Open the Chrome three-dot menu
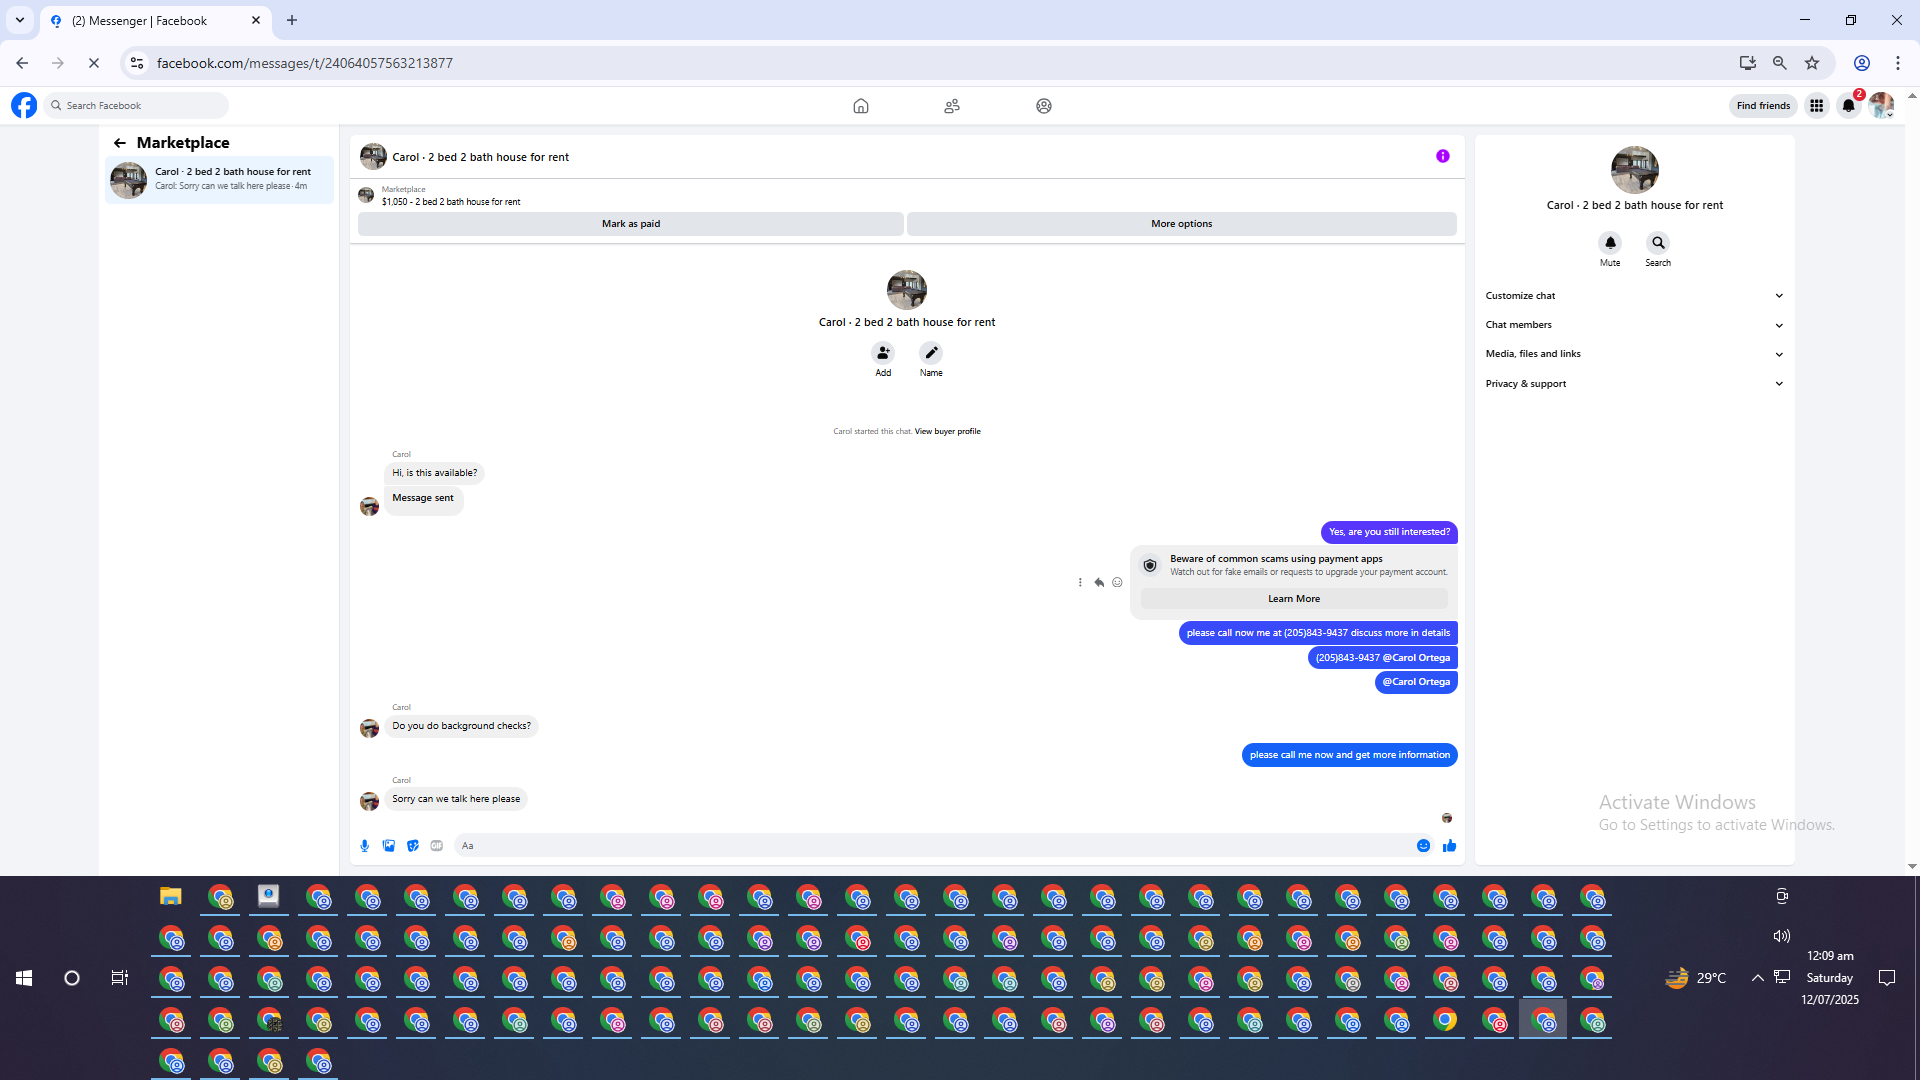The height and width of the screenshot is (1080, 1920). (1898, 63)
